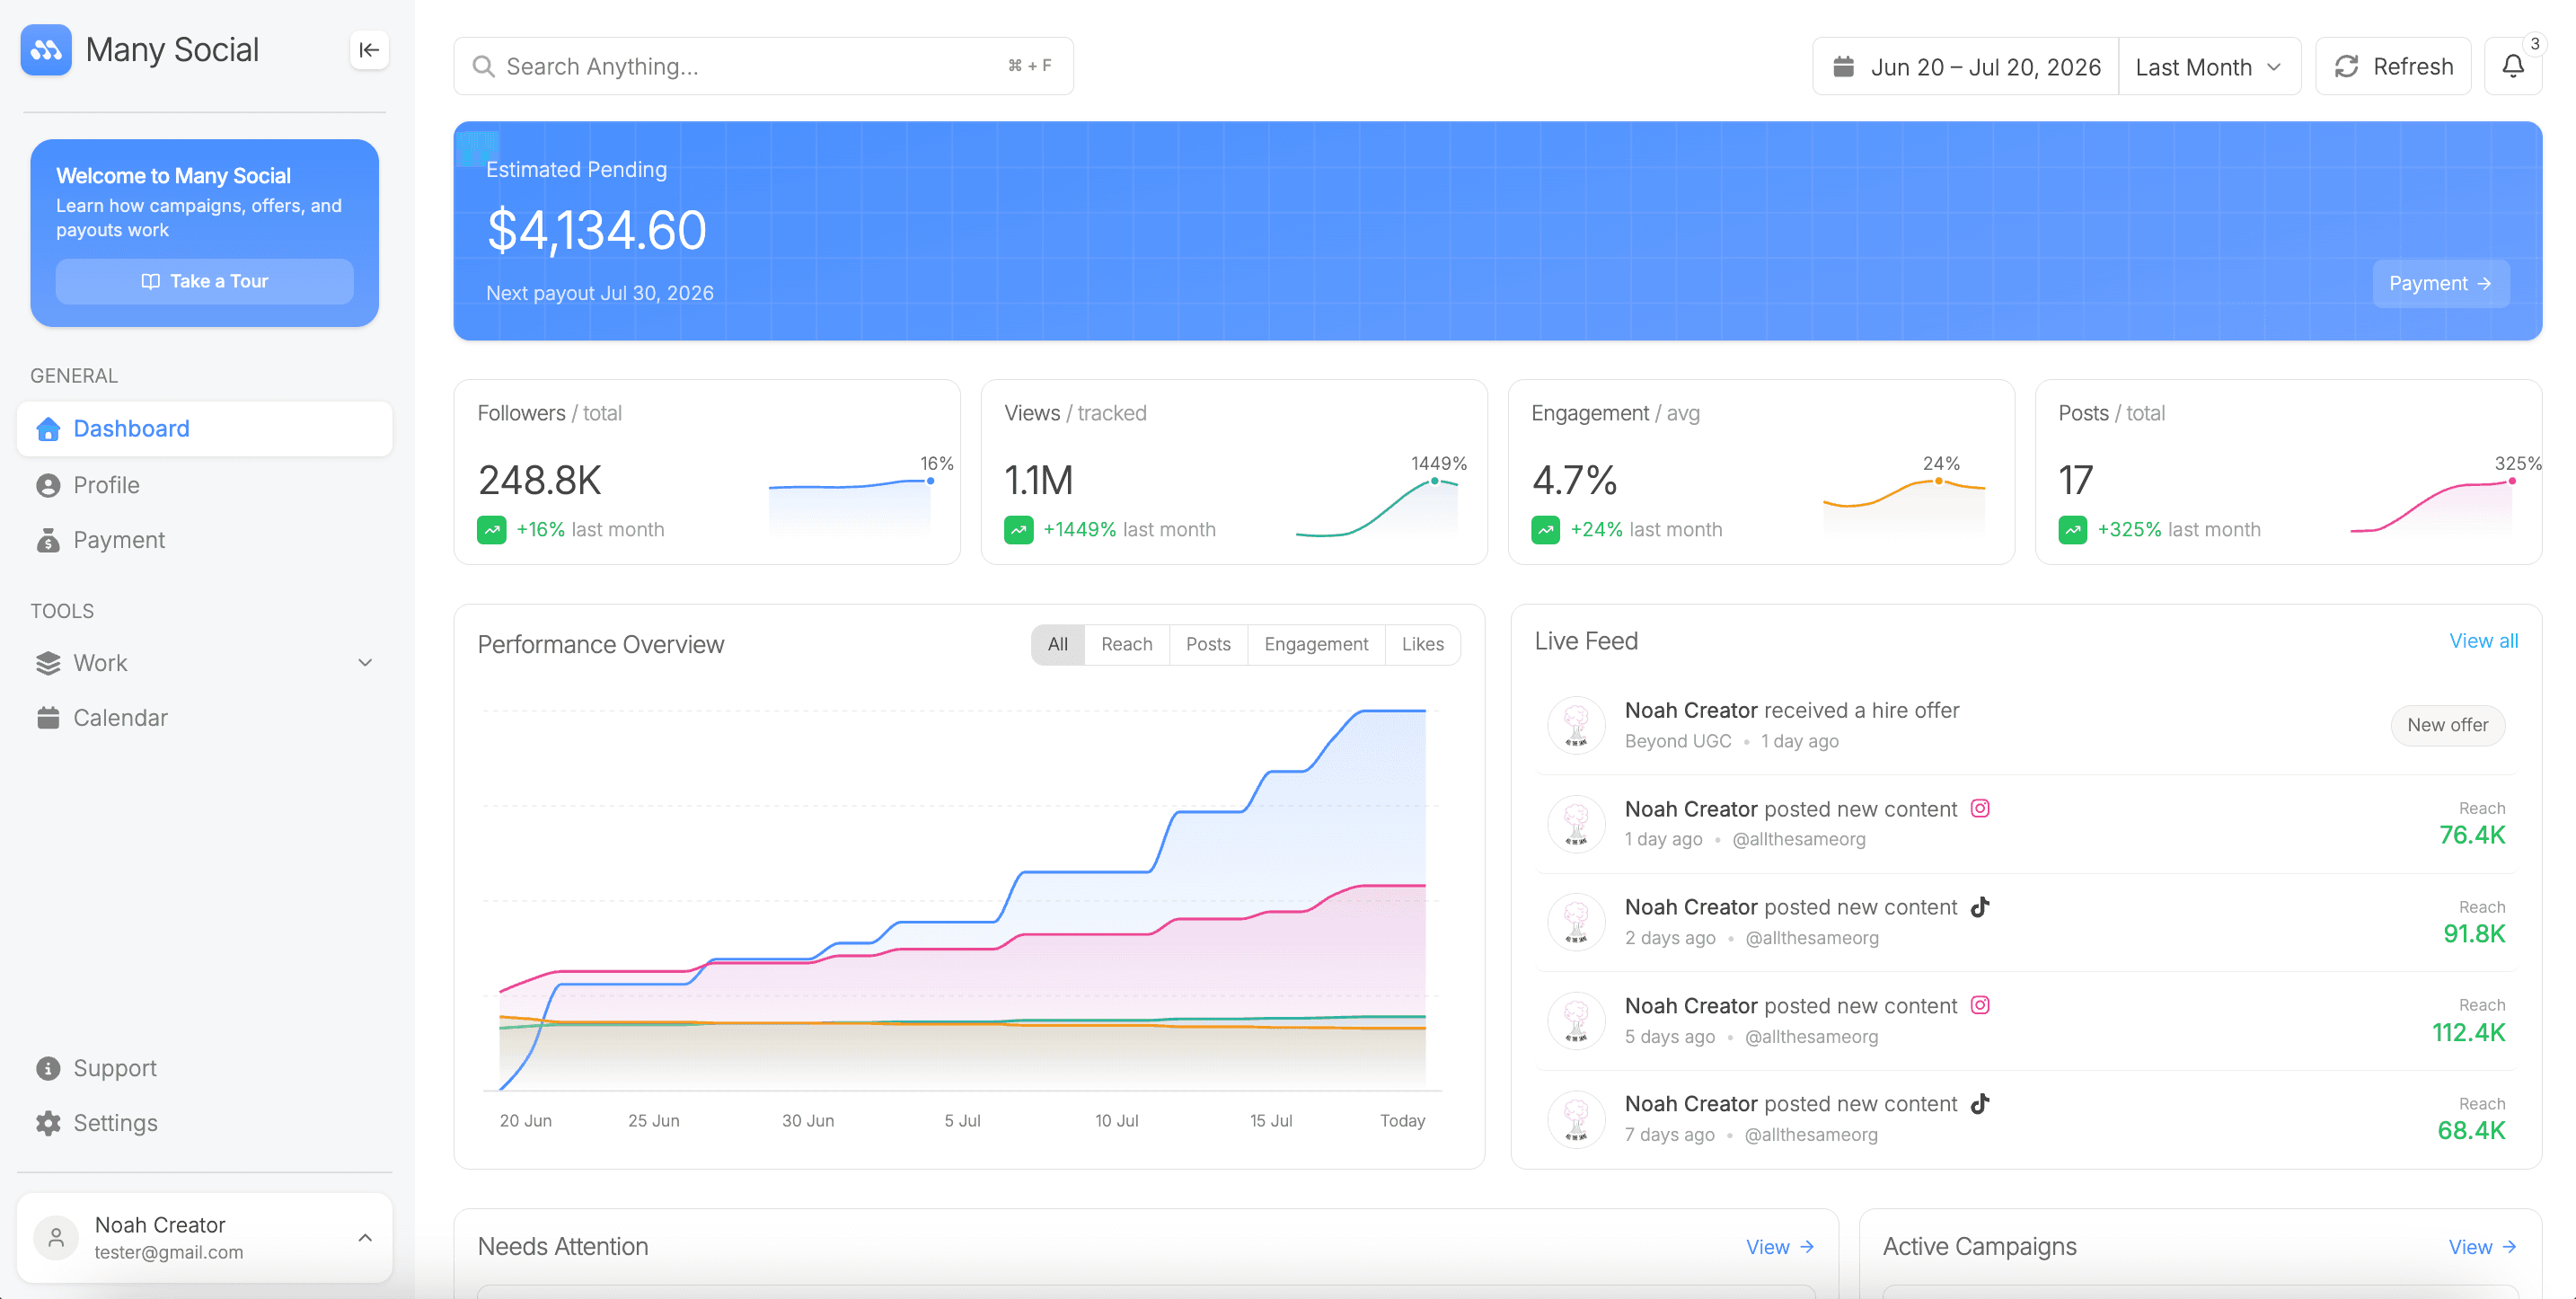
Task: Click the green trend icon under Engagement
Action: tap(1546, 530)
